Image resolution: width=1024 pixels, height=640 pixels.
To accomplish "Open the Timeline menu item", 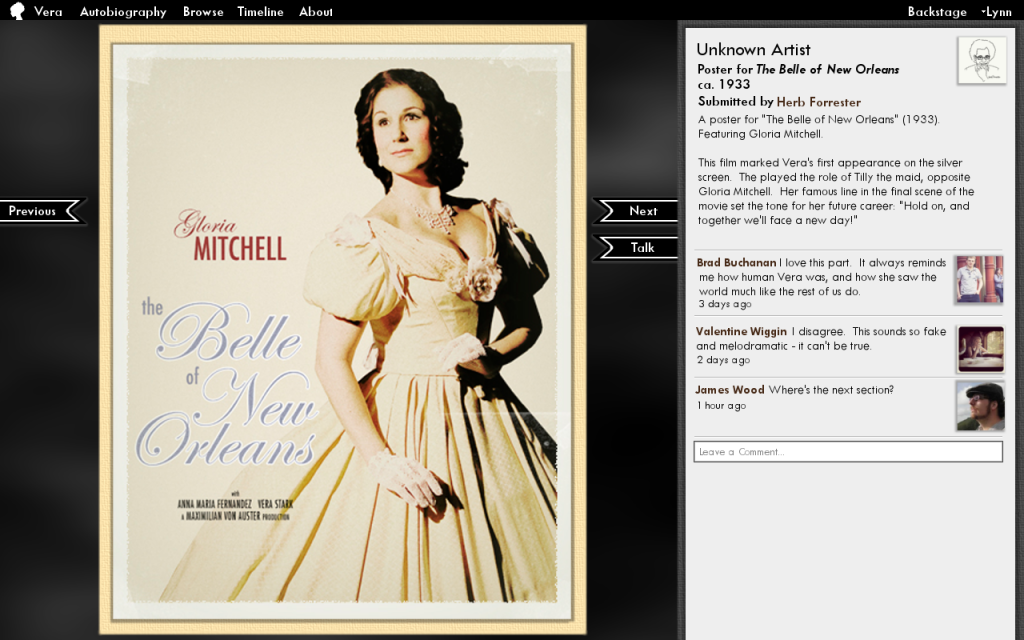I will (260, 12).
